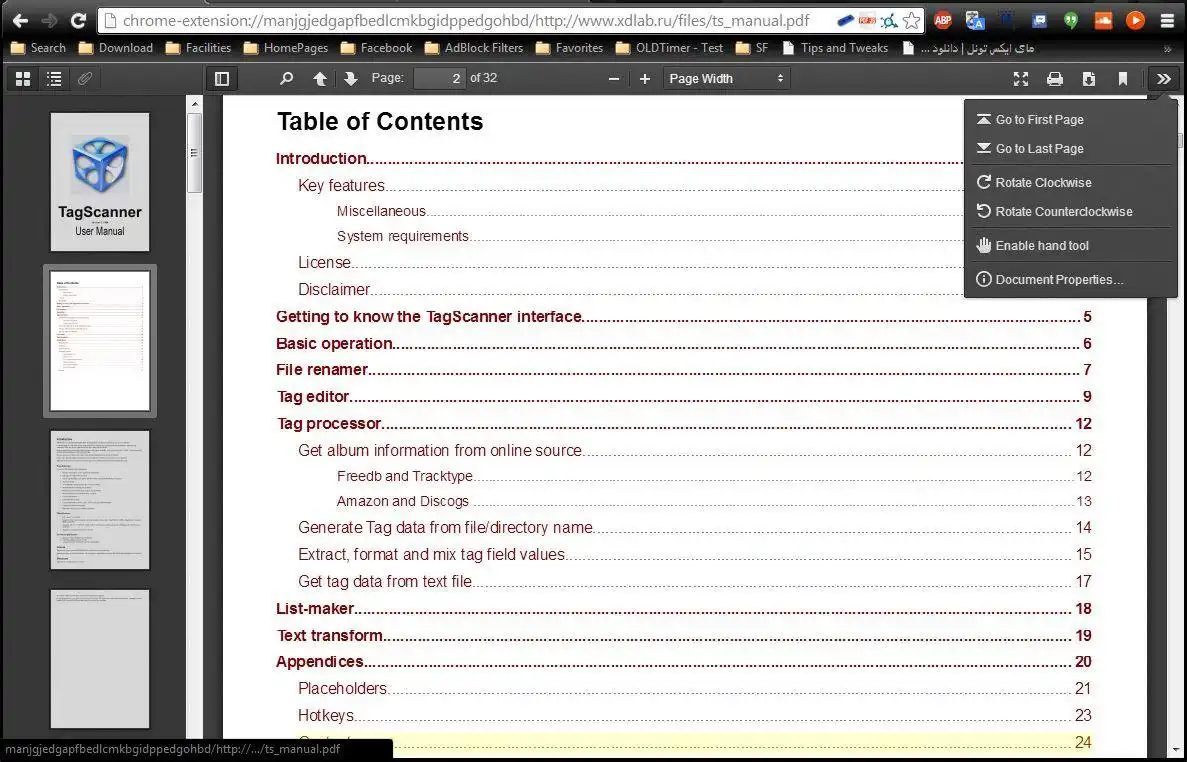Open the Chrome hamburger menu

coord(1167,20)
